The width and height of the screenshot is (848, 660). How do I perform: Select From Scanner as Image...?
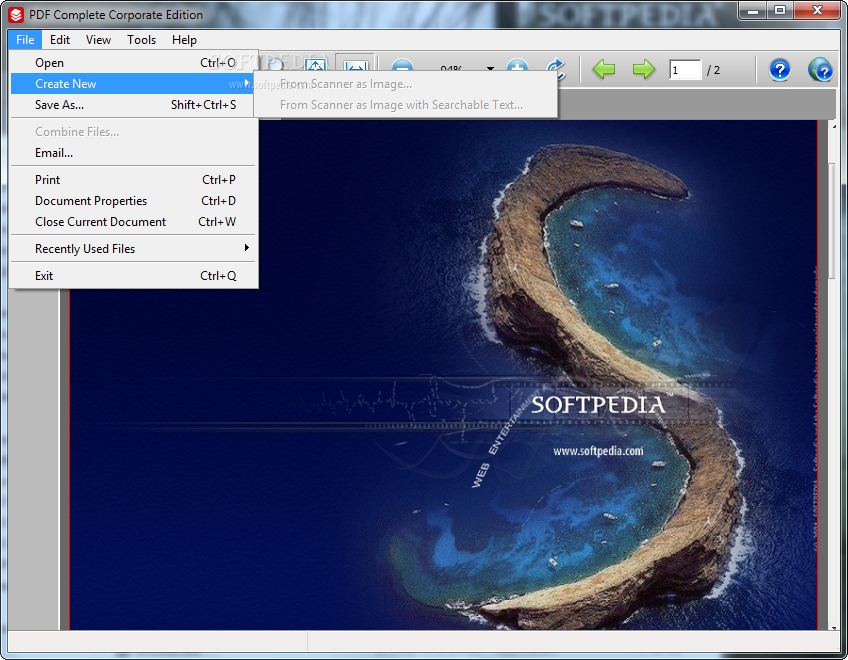point(406,84)
